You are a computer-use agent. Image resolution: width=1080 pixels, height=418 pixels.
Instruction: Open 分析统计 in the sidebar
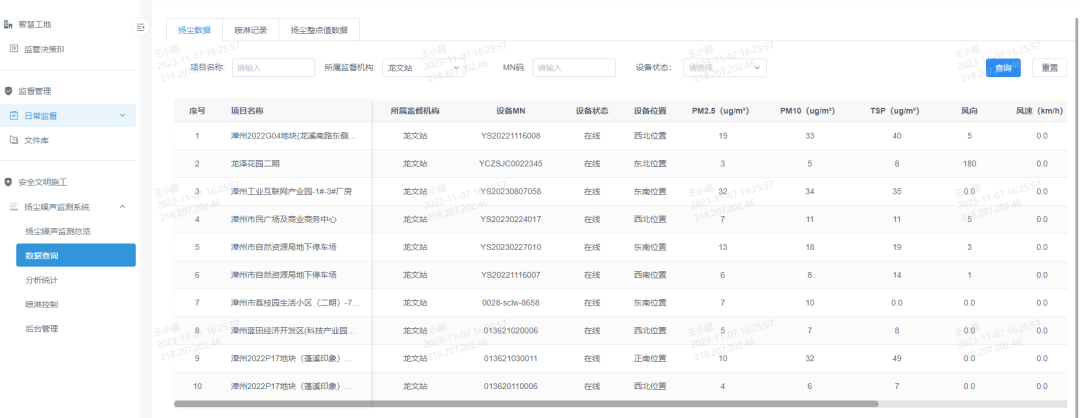click(41, 280)
